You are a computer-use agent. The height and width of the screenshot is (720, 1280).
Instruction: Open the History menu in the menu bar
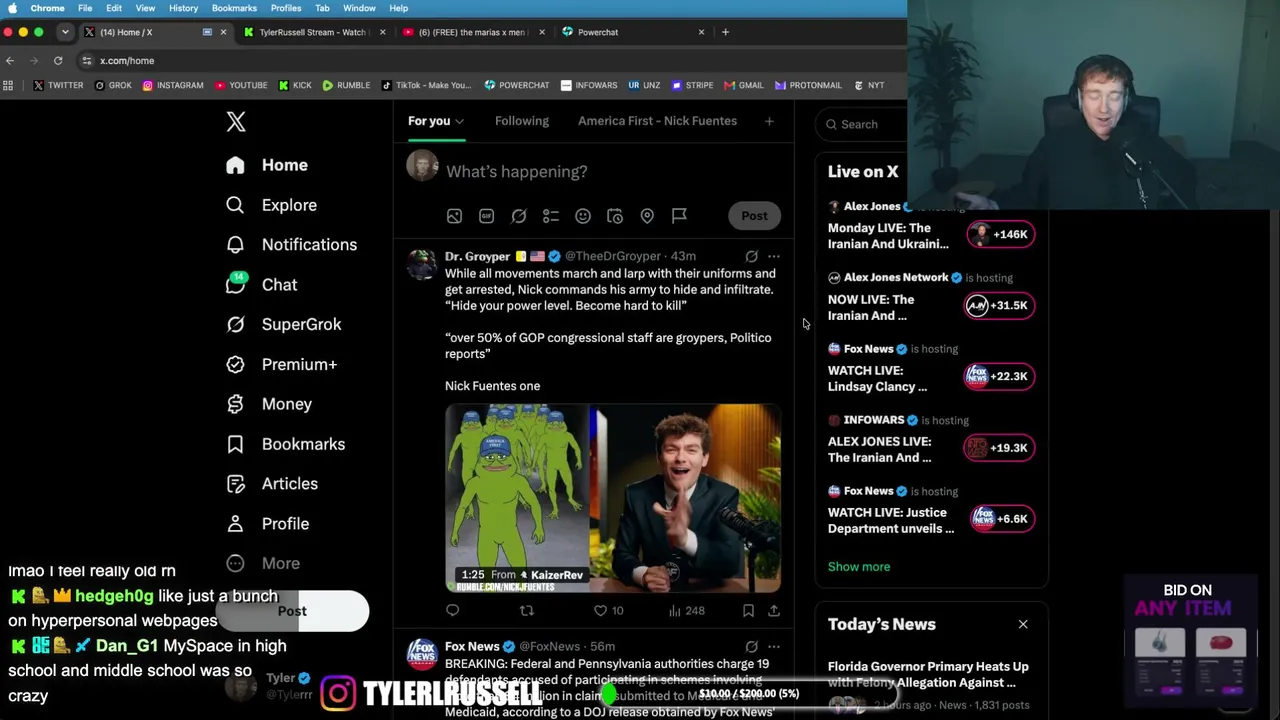(183, 8)
